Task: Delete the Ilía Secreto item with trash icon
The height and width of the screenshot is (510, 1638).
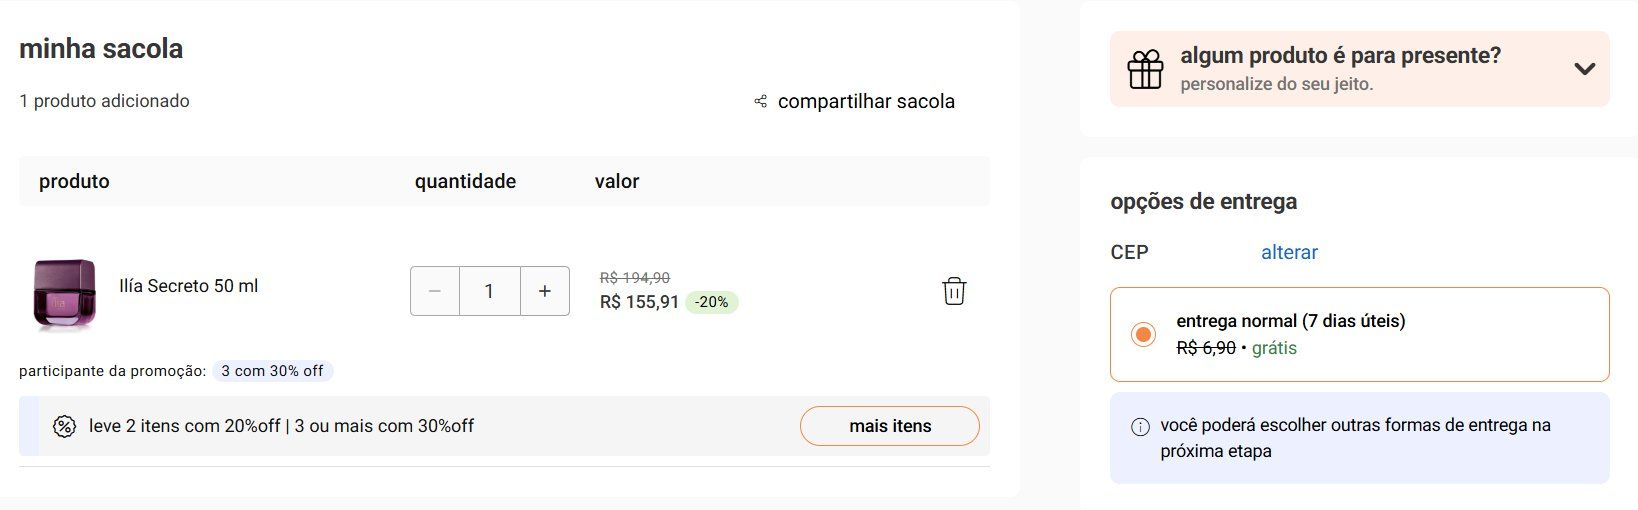Action: (x=954, y=291)
